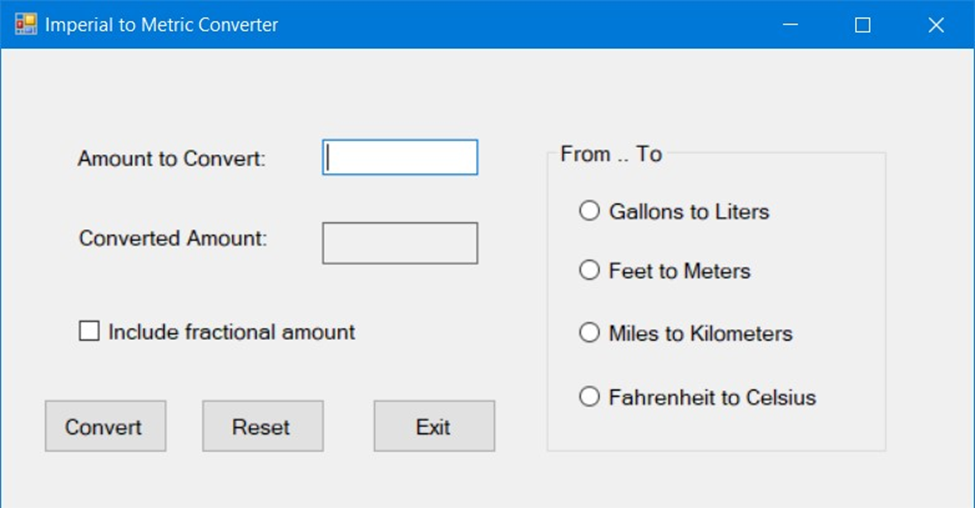Image resolution: width=975 pixels, height=508 pixels.
Task: Pick the Miles to Kilometers conversion
Action: [590, 333]
